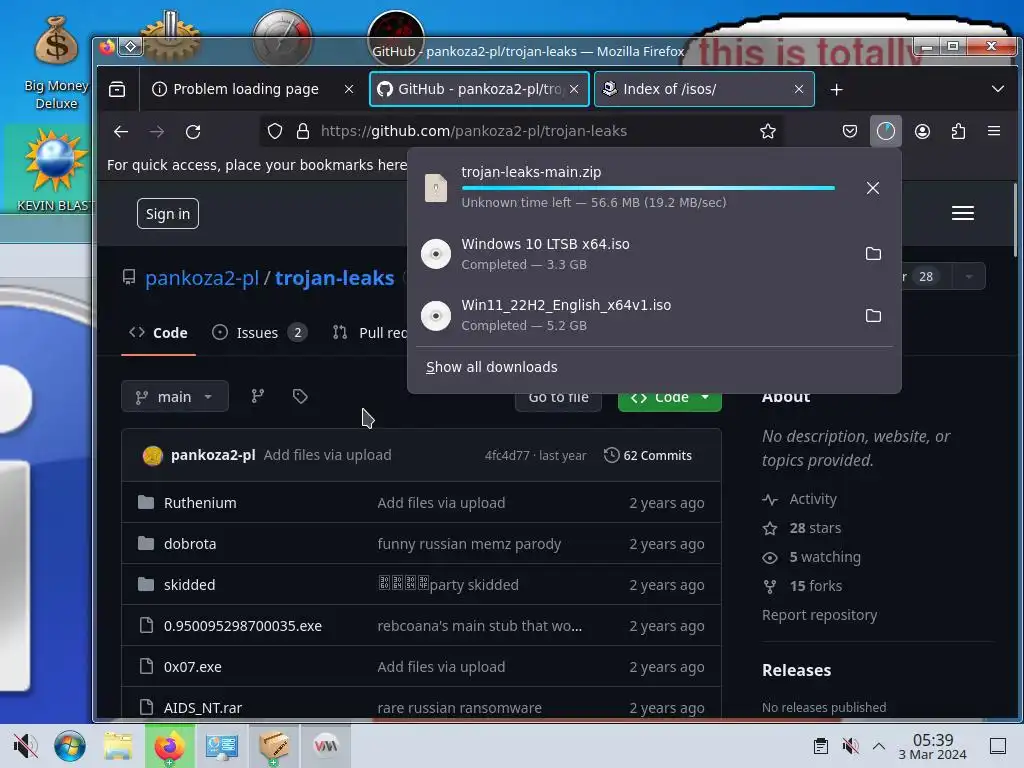
Task: Open the Extensions puzzle icon
Action: (958, 131)
